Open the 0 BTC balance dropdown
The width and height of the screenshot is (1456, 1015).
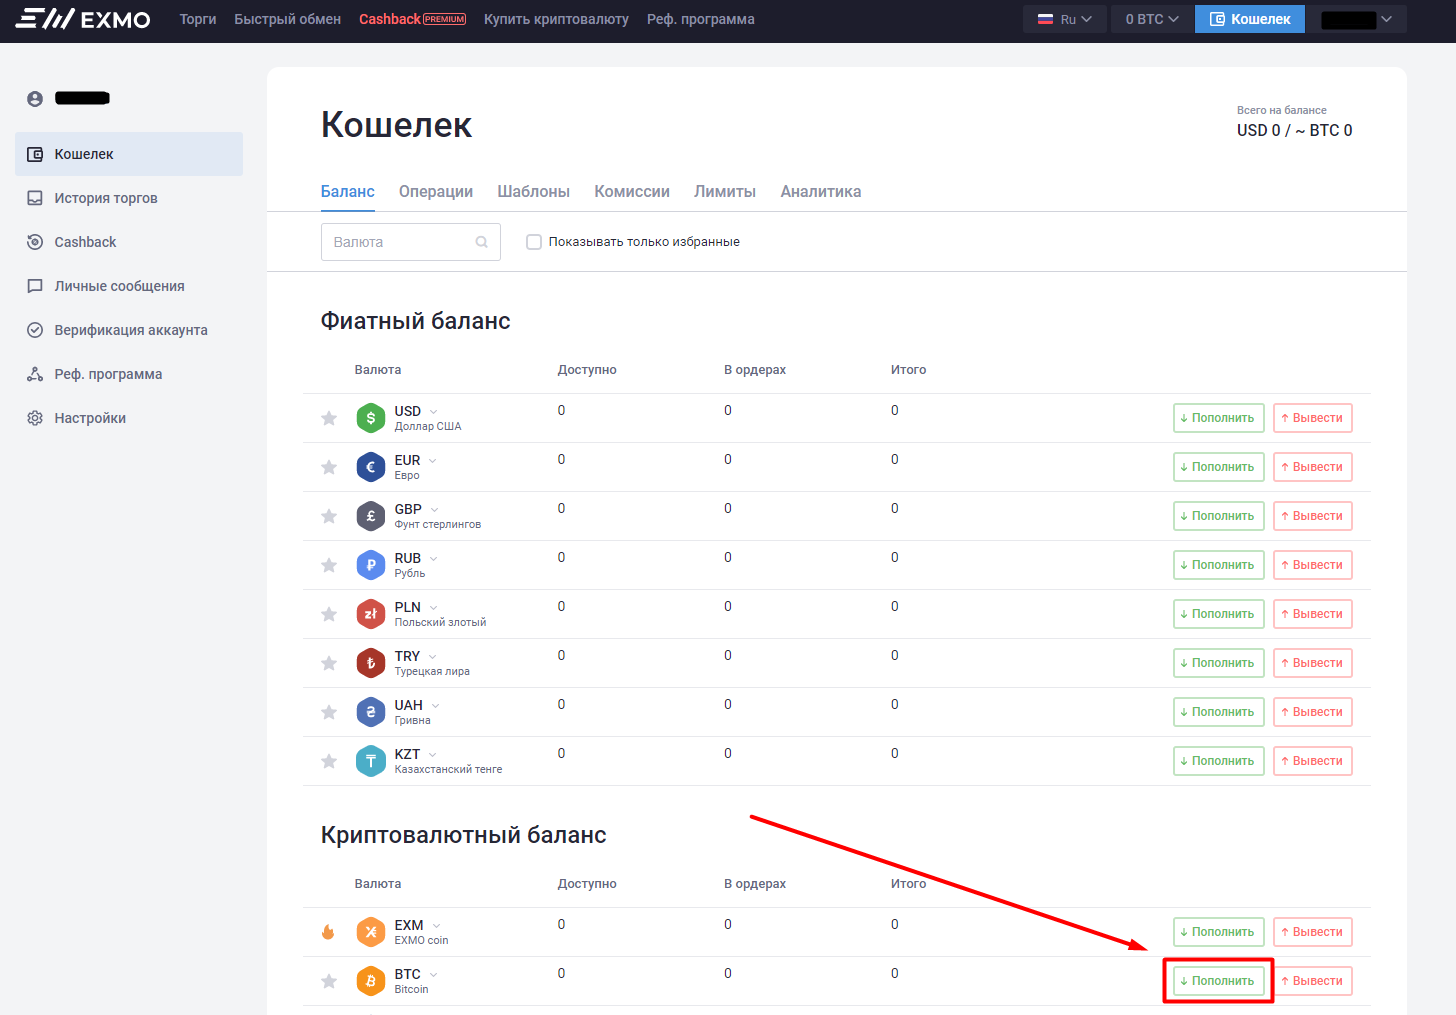coord(1152,19)
